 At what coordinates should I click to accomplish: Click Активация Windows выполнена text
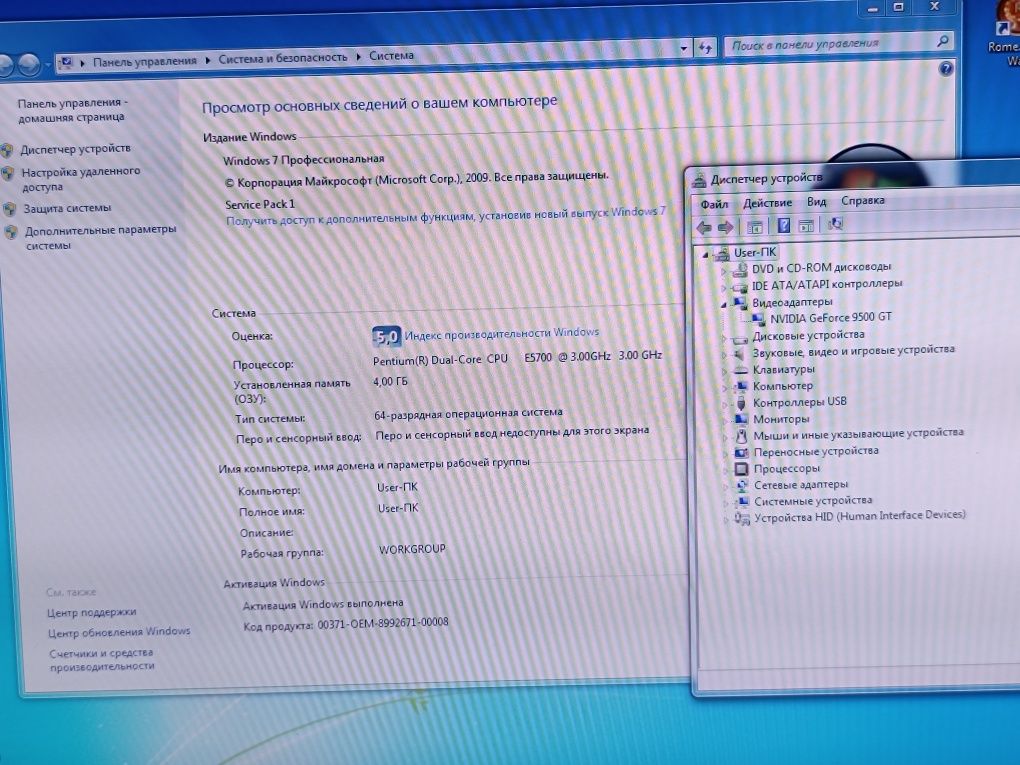323,605
